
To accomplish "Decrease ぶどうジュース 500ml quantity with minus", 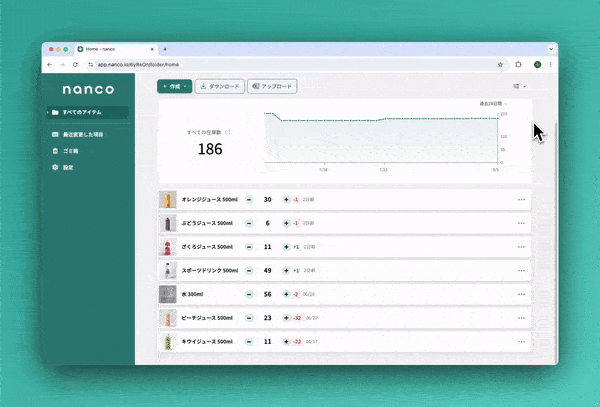I will pyautogui.click(x=249, y=223).
